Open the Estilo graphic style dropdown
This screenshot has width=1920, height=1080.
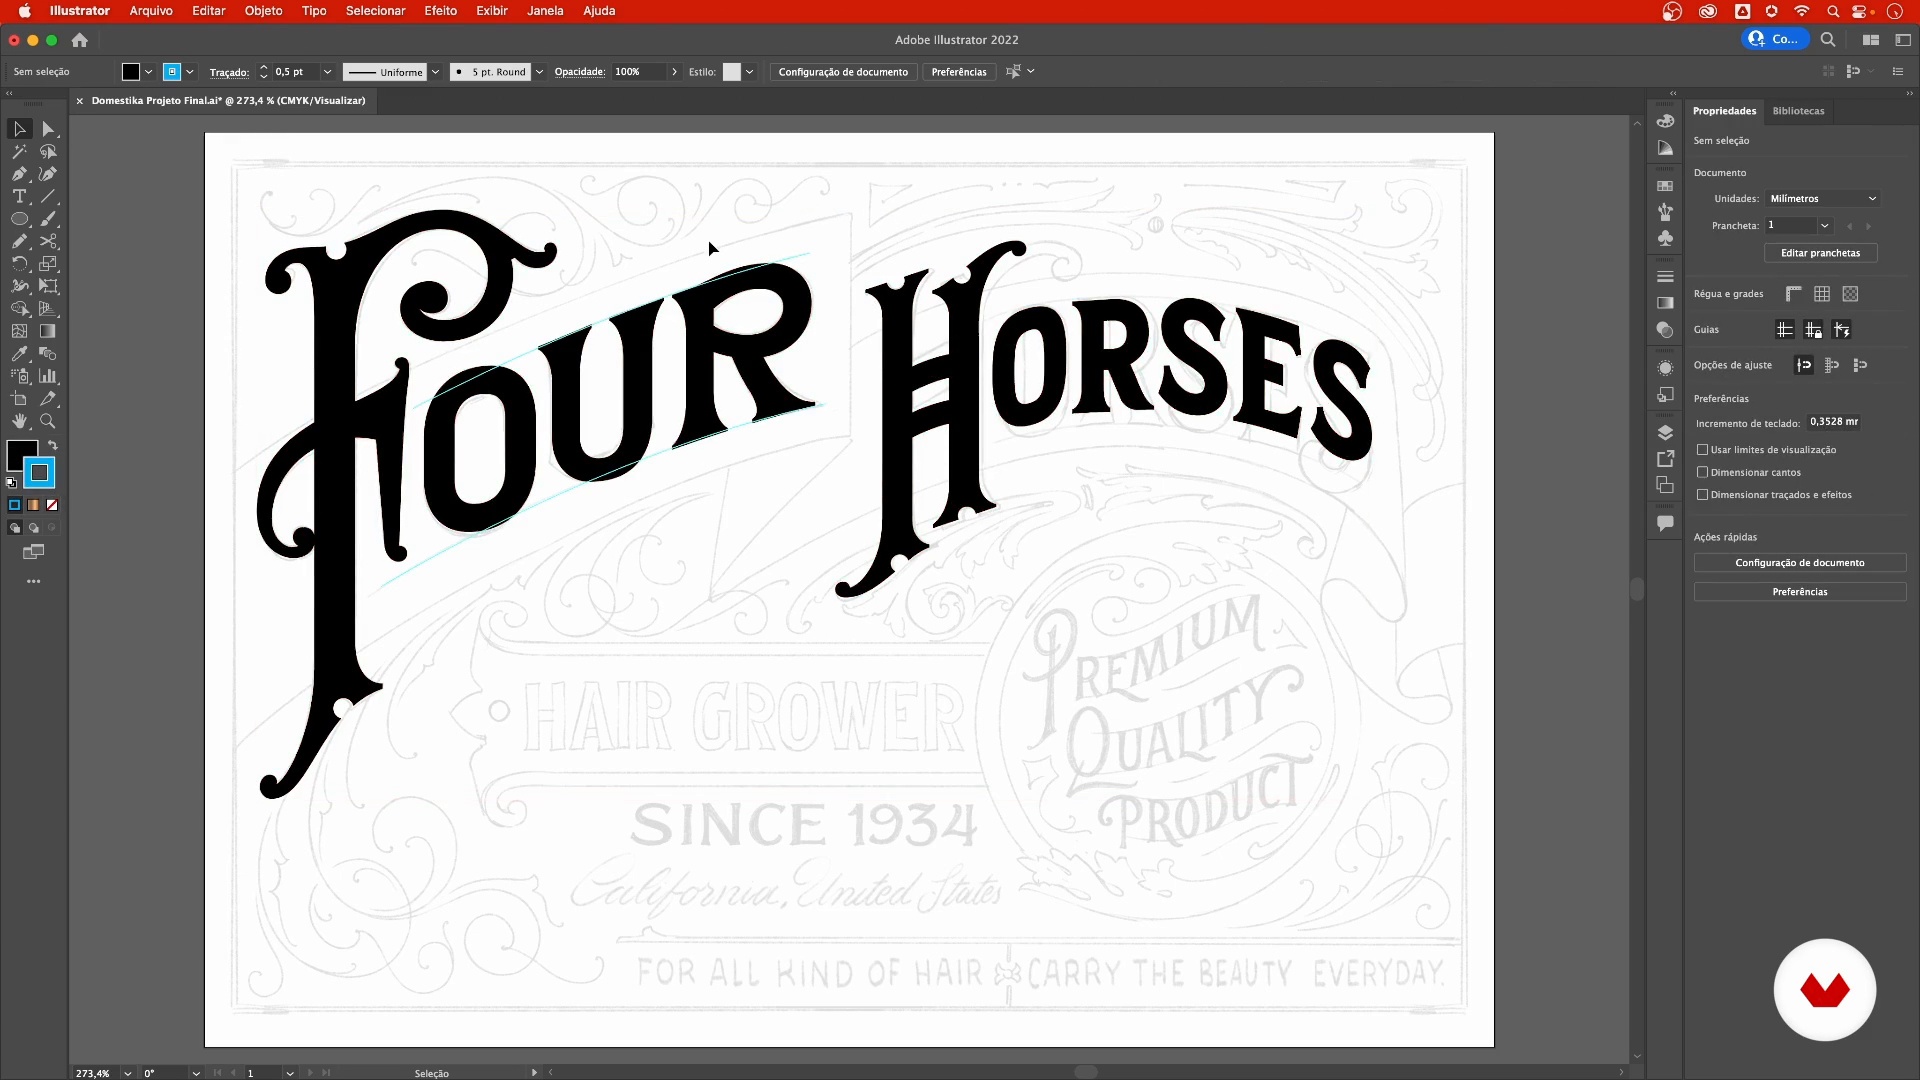pos(749,72)
